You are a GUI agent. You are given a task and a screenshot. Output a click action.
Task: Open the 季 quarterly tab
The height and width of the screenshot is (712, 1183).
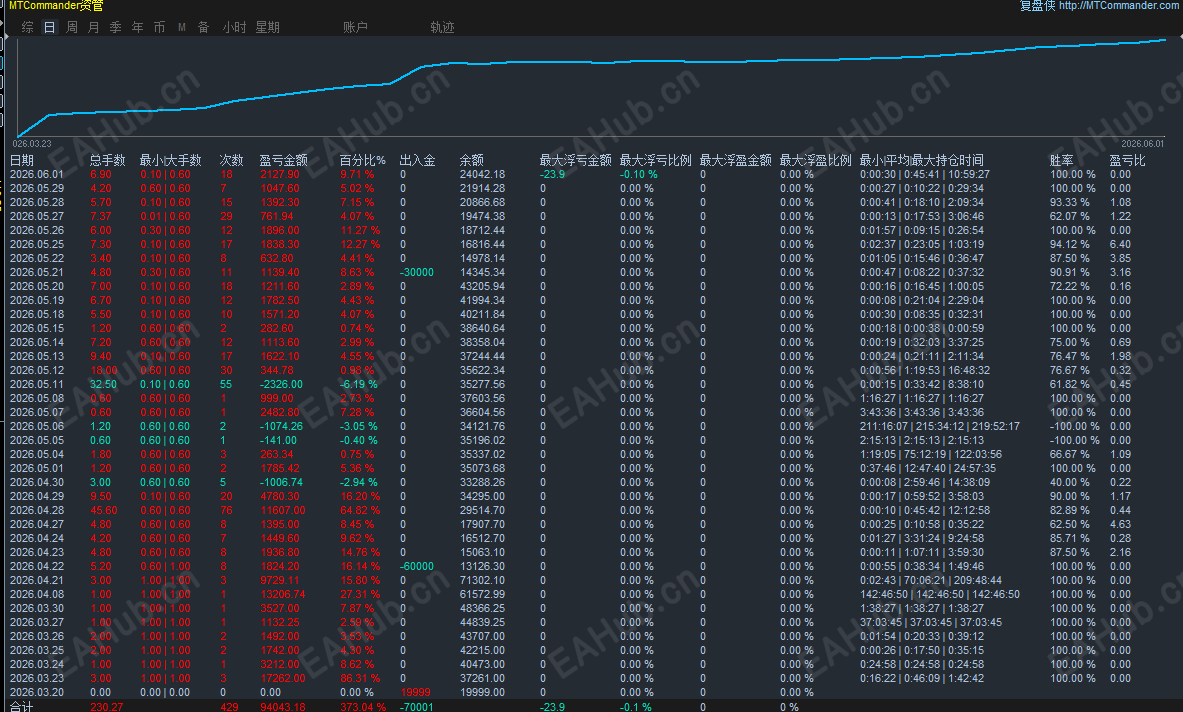point(115,27)
